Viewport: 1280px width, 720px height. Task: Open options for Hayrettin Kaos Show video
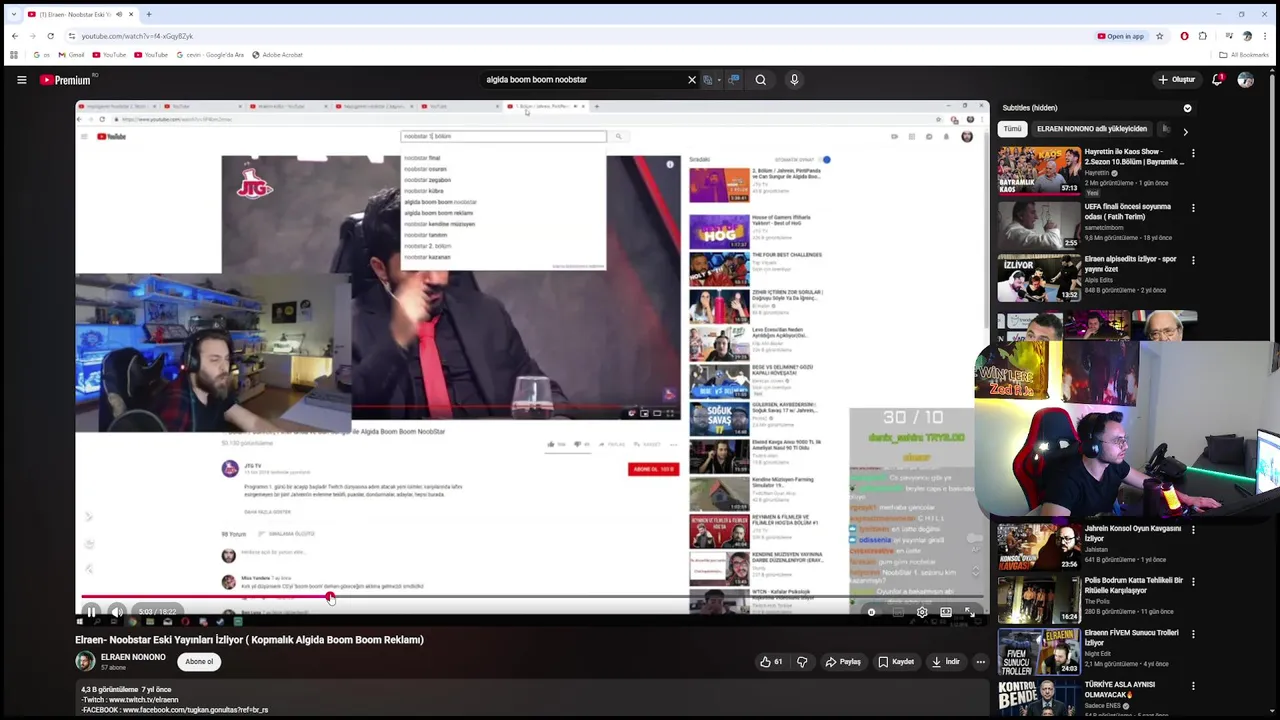tap(1193, 154)
